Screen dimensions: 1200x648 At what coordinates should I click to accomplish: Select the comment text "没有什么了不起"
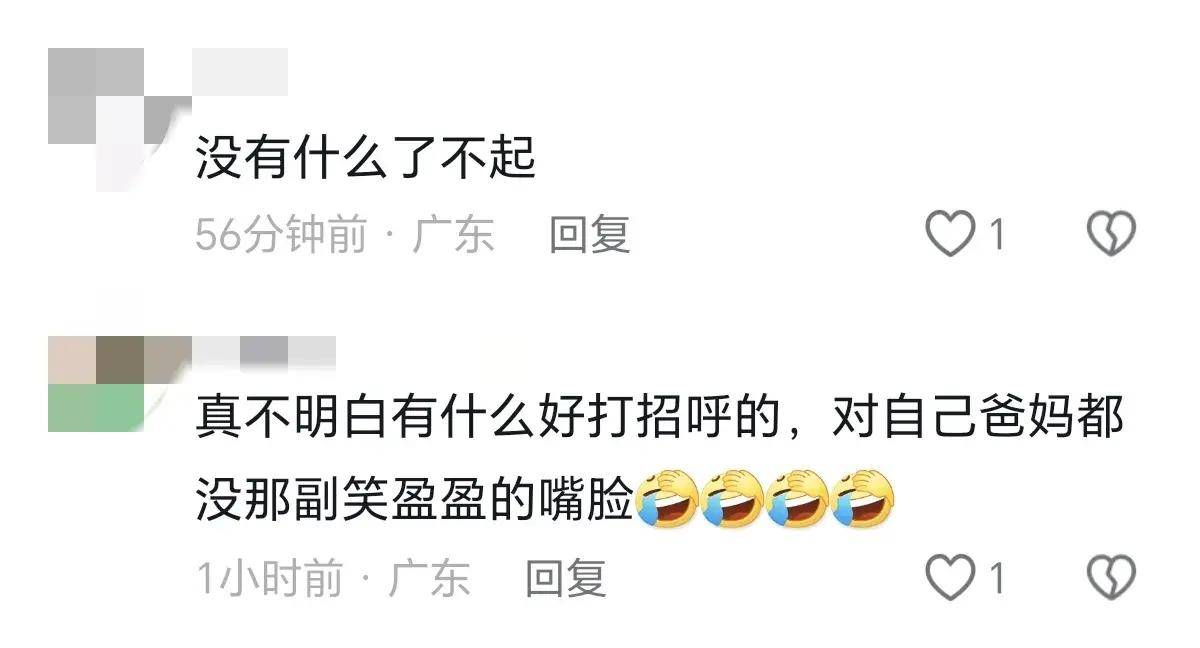pos(366,159)
